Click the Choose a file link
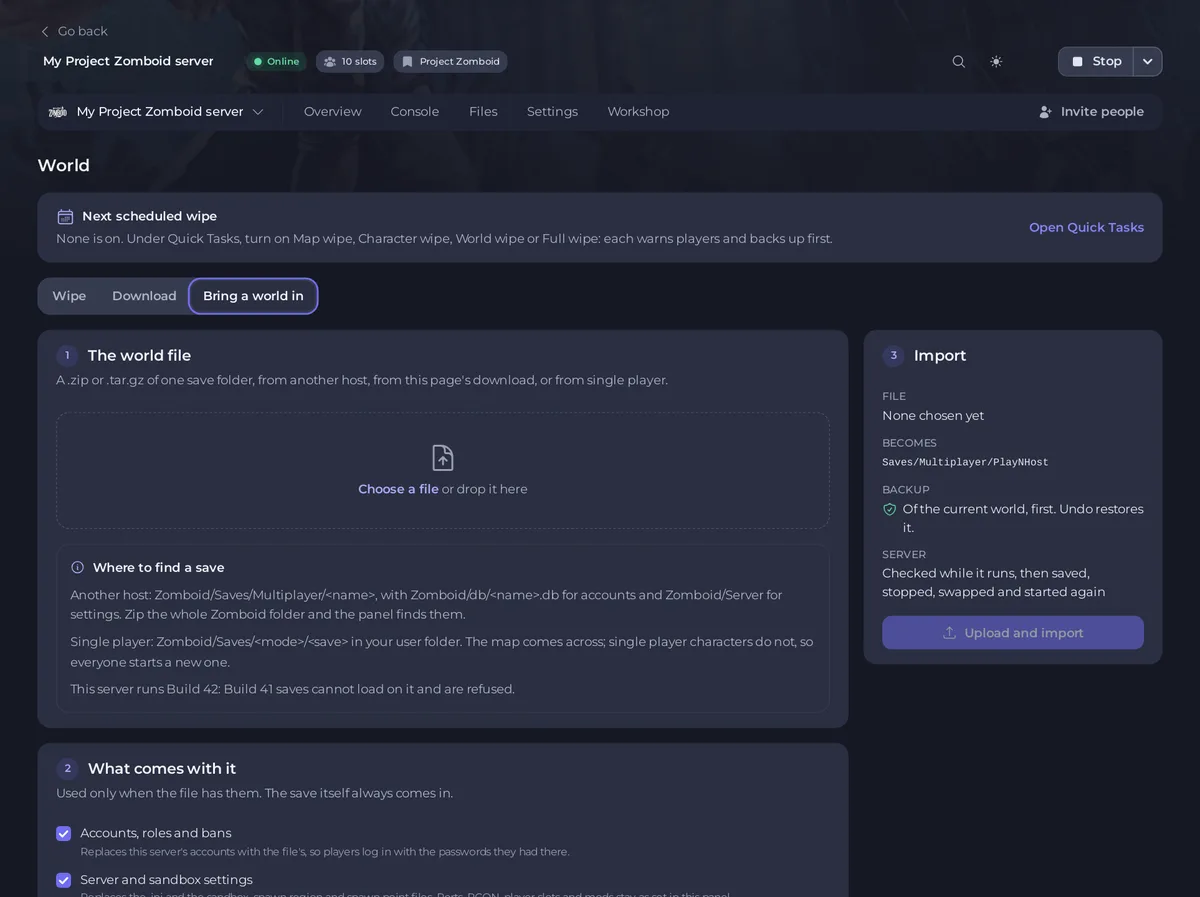This screenshot has height=897, width=1200. tap(398, 489)
